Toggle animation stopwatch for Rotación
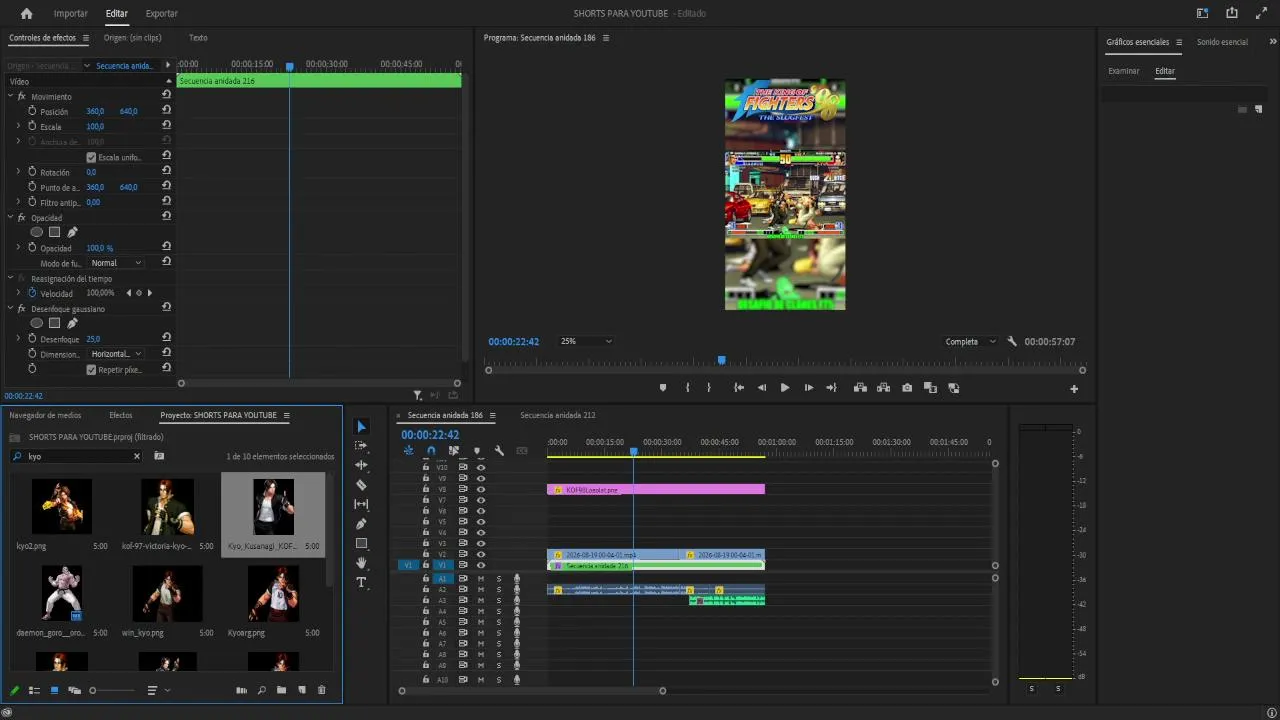 (x=32, y=172)
